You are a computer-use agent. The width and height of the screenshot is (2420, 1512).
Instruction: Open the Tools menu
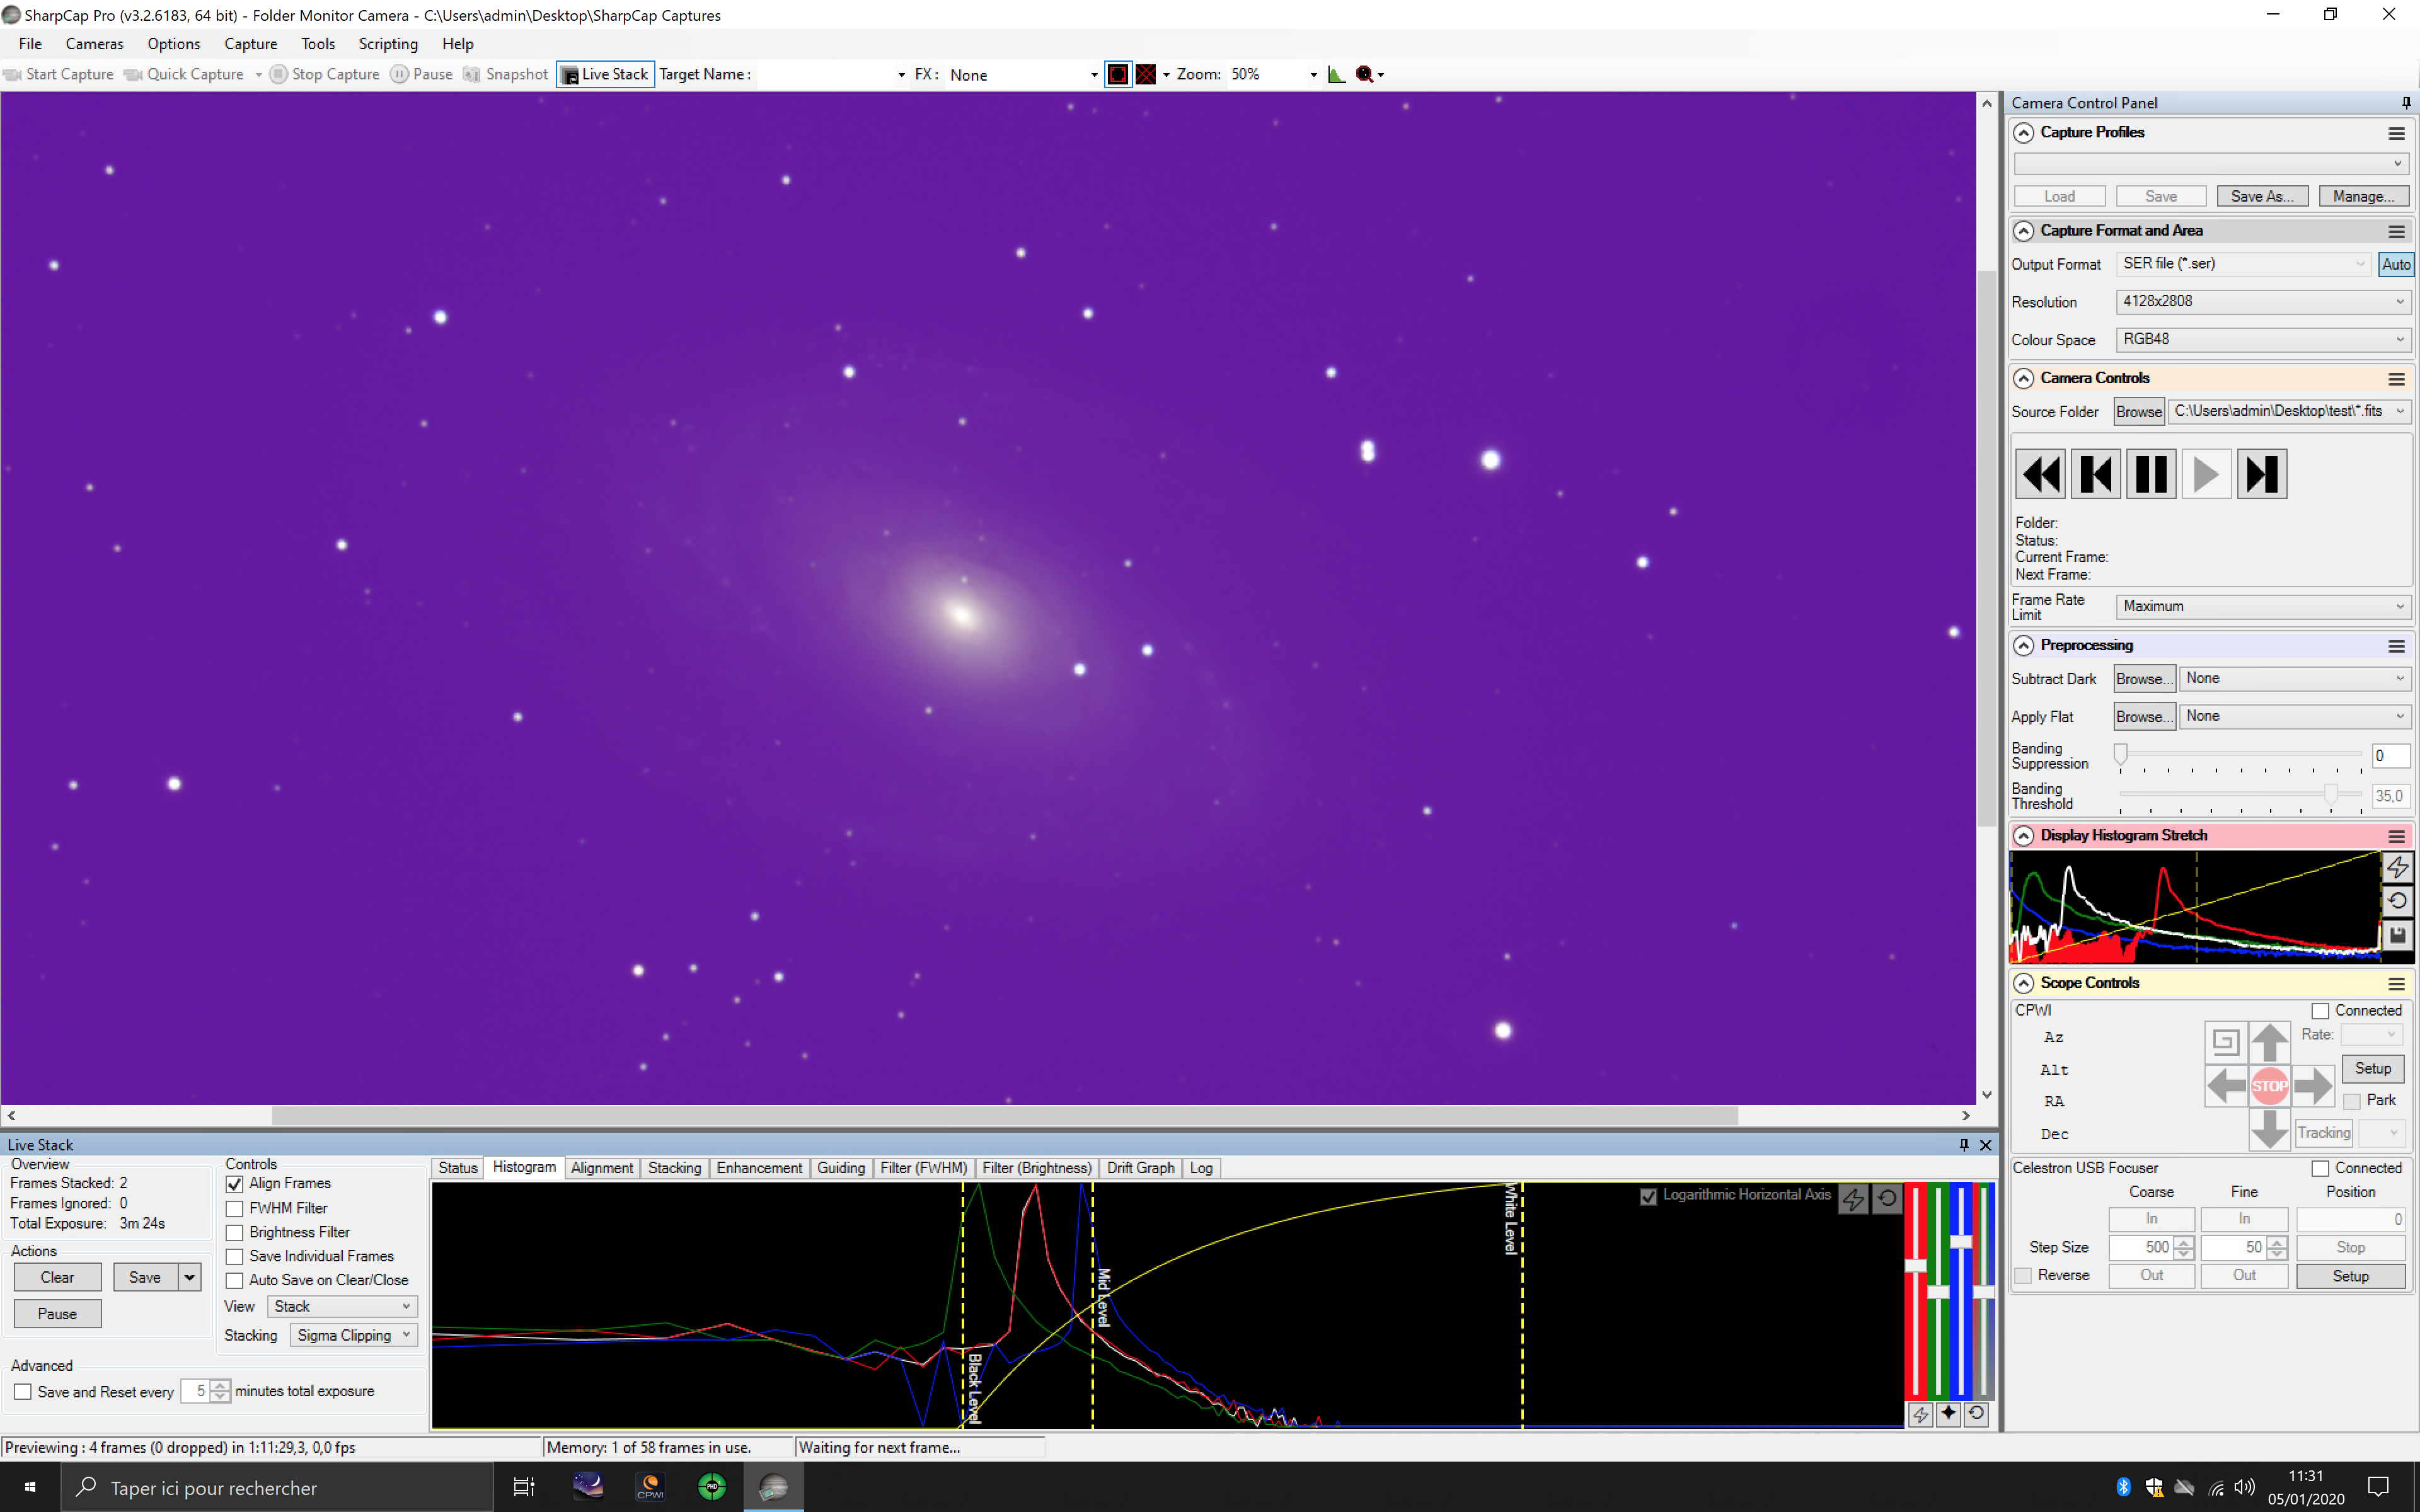318,44
